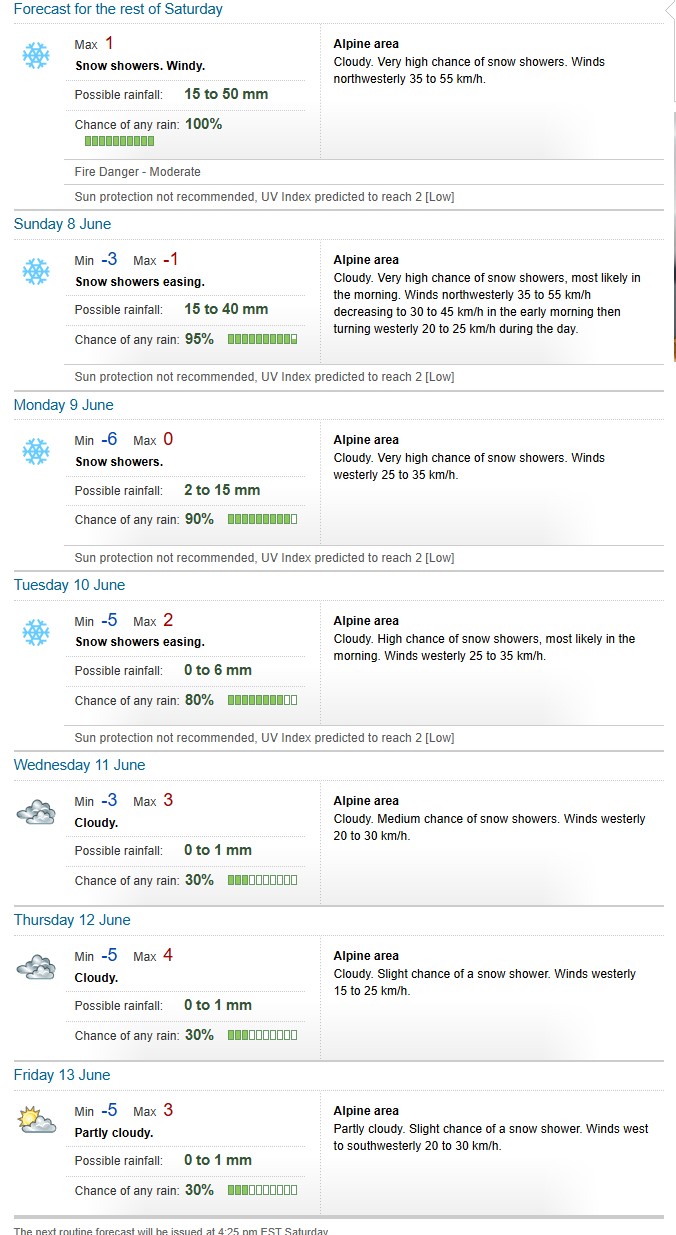Open the 'Forecast for the rest of Saturday' heading

118,9
